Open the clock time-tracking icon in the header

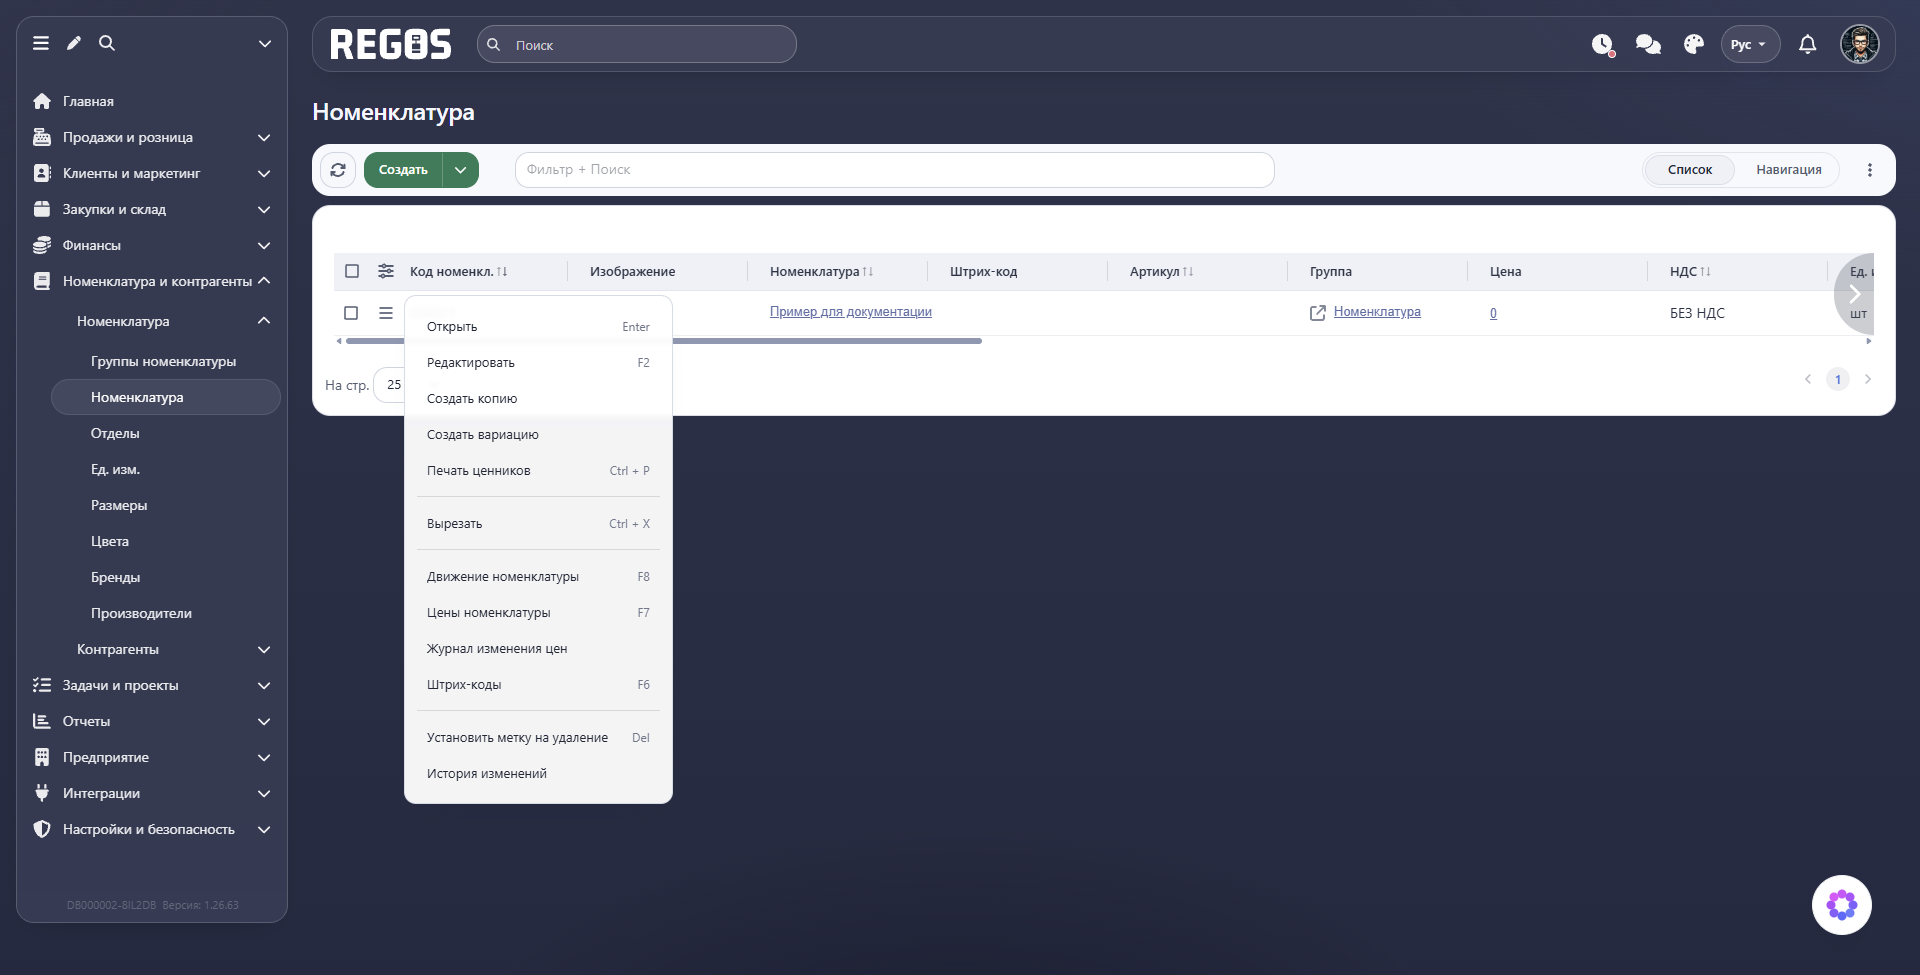click(x=1603, y=44)
